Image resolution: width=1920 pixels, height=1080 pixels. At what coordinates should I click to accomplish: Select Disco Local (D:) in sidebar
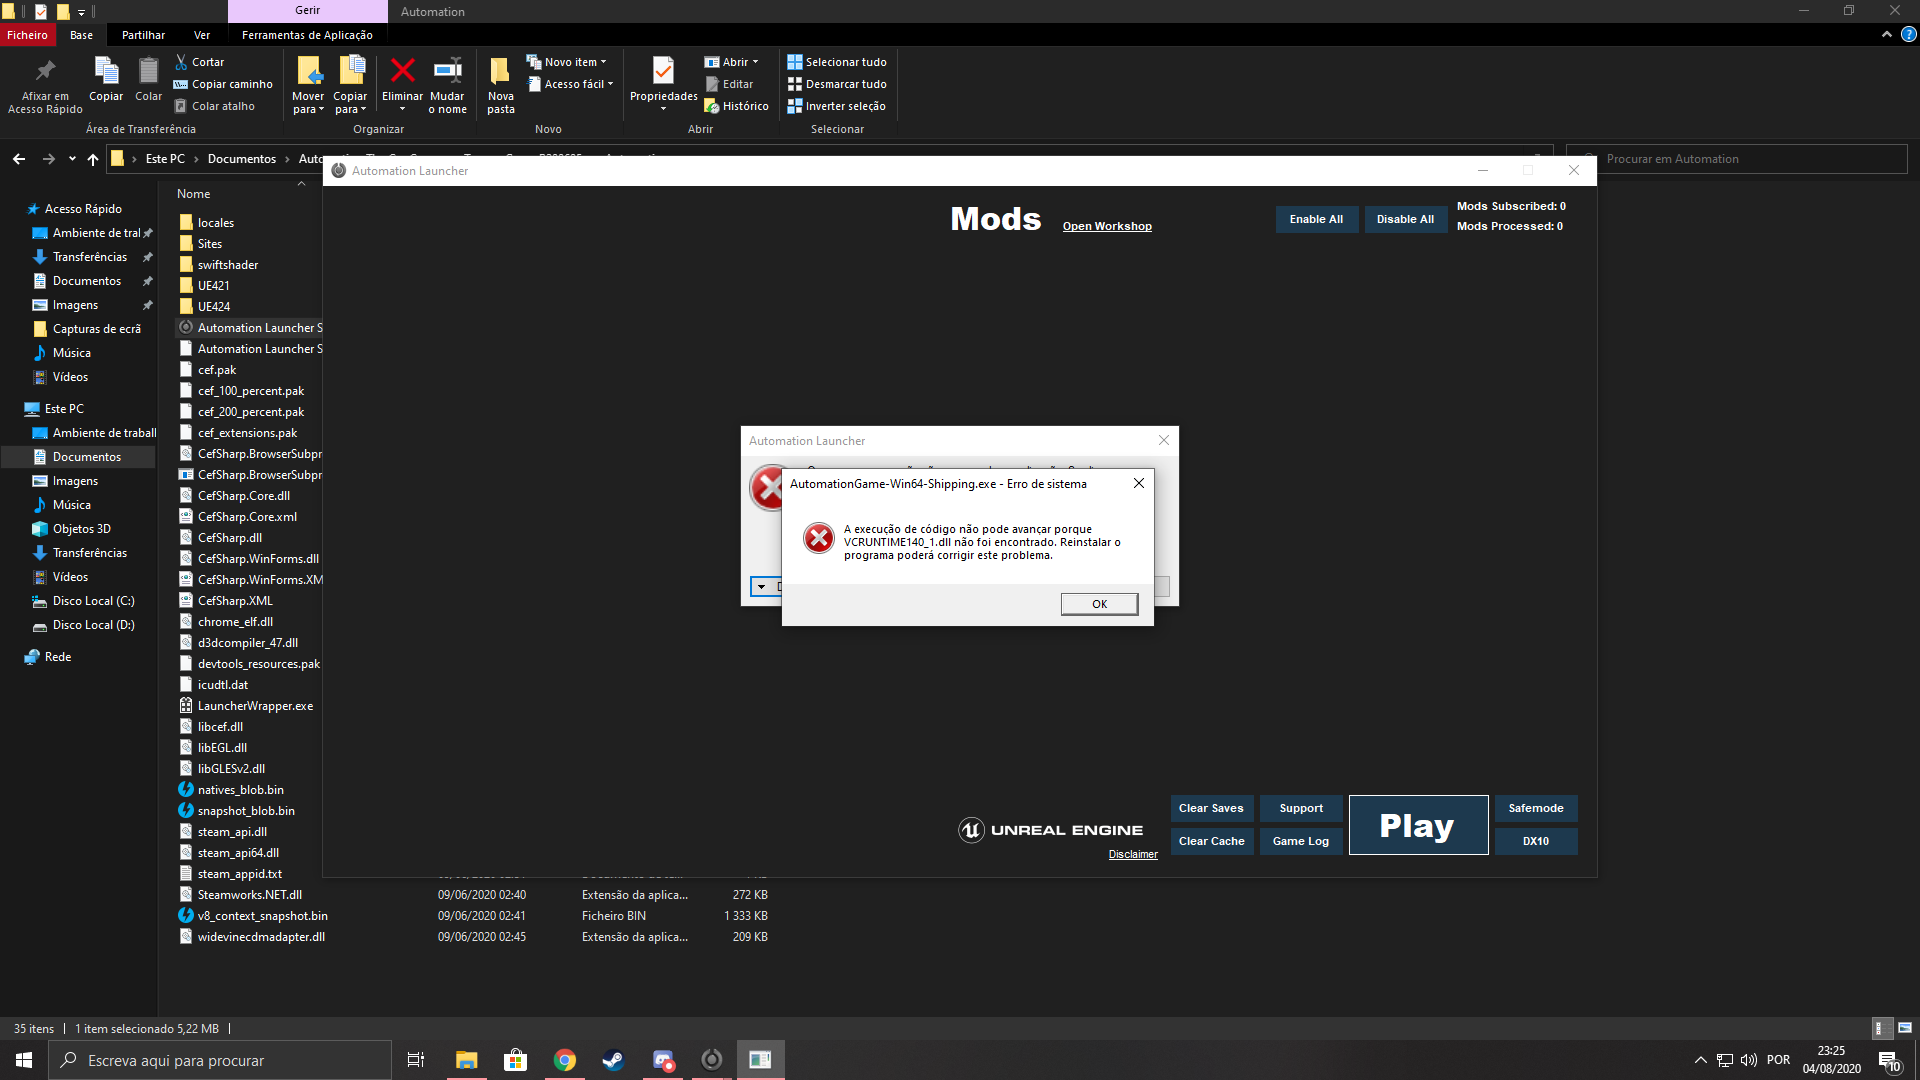(93, 625)
